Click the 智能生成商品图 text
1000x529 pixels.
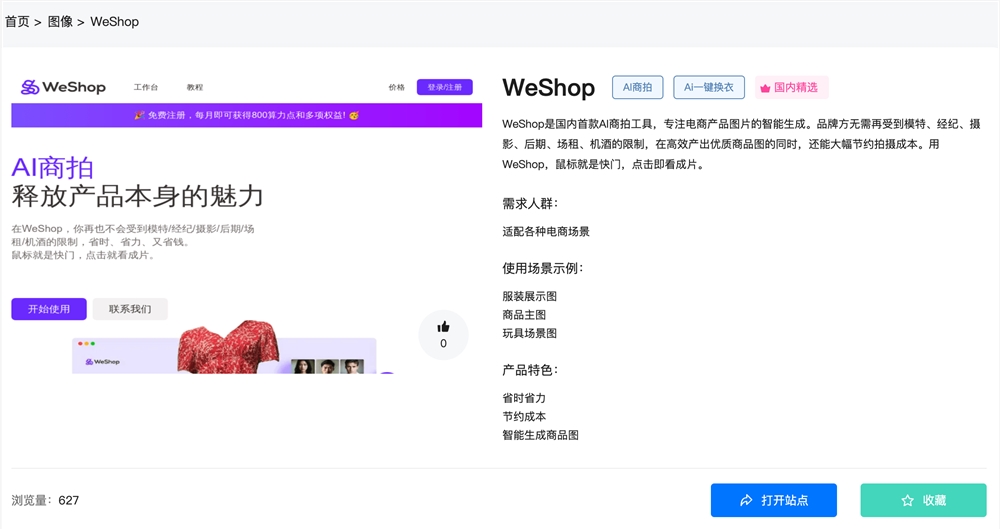(x=540, y=435)
